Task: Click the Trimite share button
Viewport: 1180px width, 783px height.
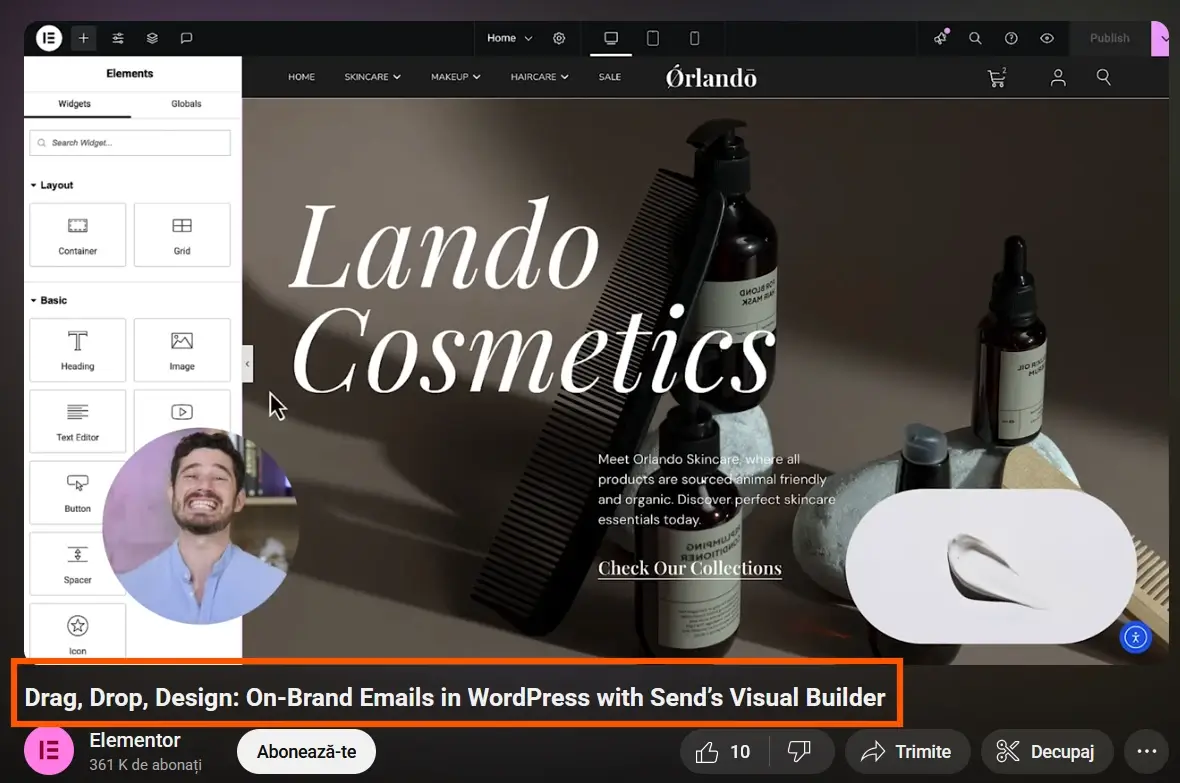Action: click(x=907, y=751)
